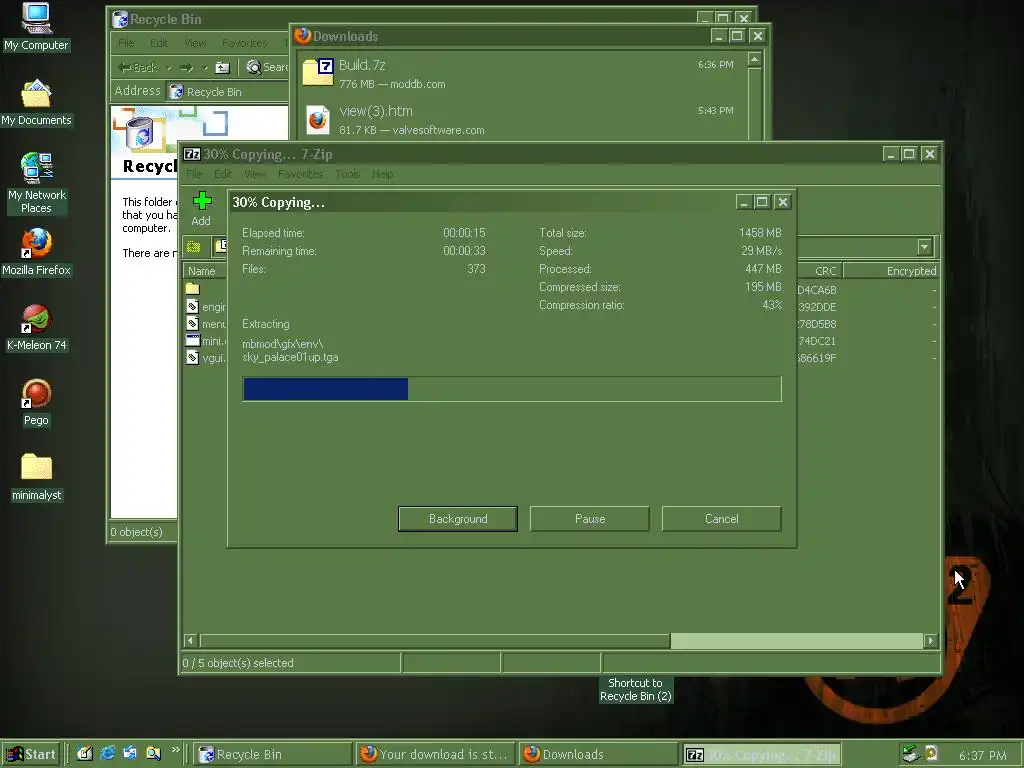Click the Start button
The width and height of the screenshot is (1024, 768).
tap(31, 754)
